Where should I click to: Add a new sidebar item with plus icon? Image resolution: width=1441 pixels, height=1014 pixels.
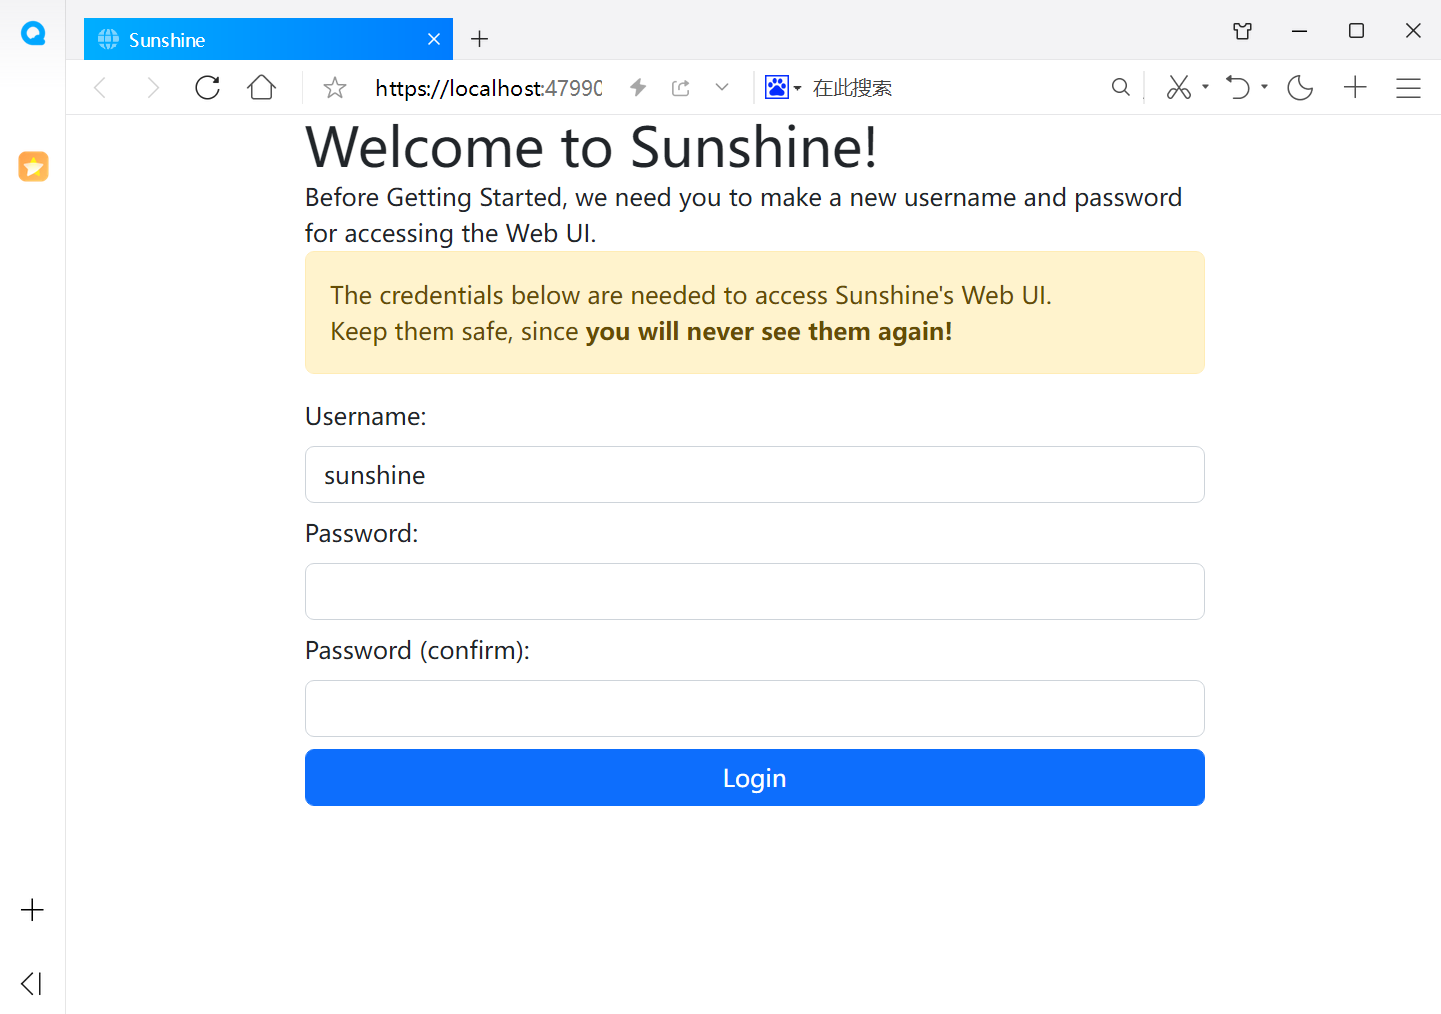32,909
